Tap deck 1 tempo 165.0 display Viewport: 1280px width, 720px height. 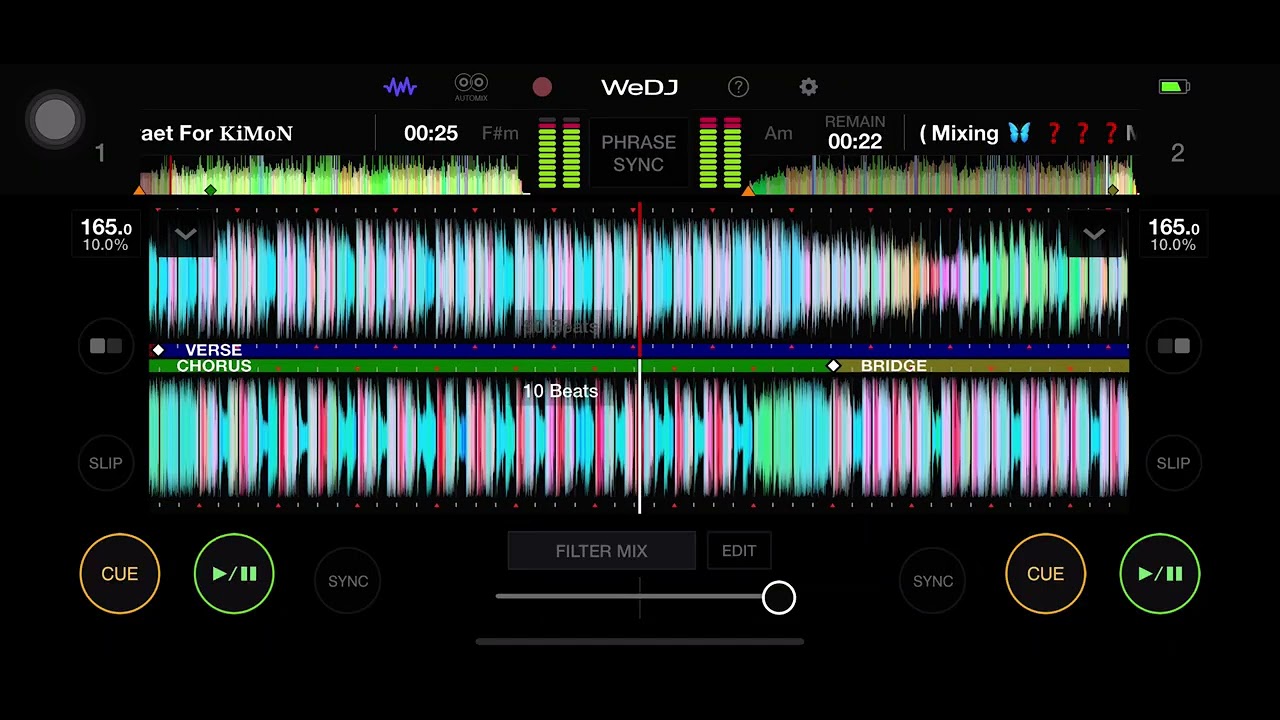(x=105, y=235)
